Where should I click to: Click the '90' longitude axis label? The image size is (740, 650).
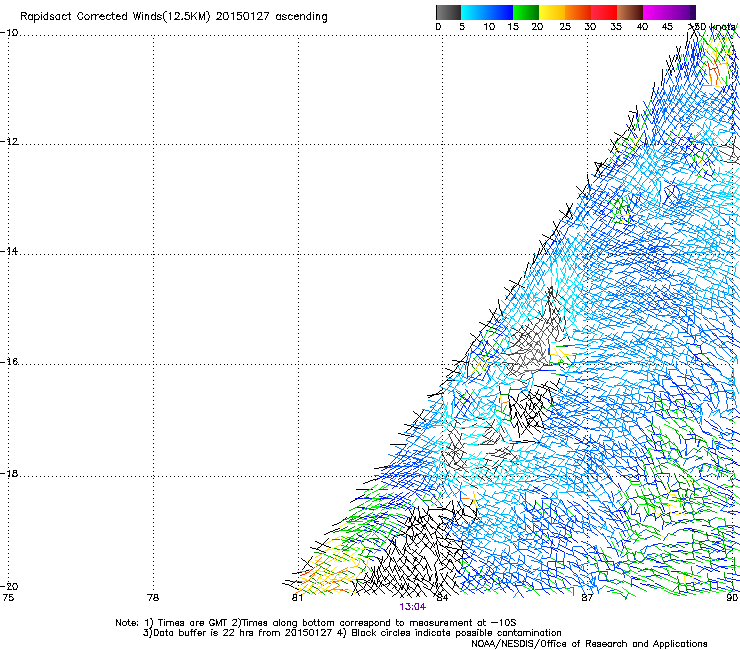pos(732,598)
